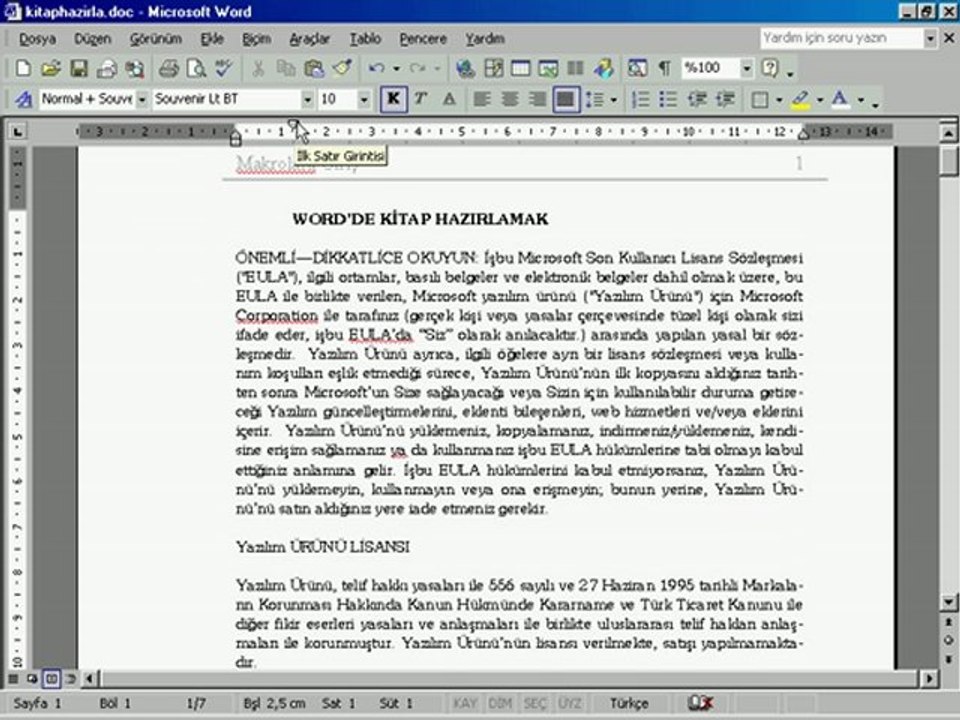Cut the selection with the scissors icon

point(258,68)
